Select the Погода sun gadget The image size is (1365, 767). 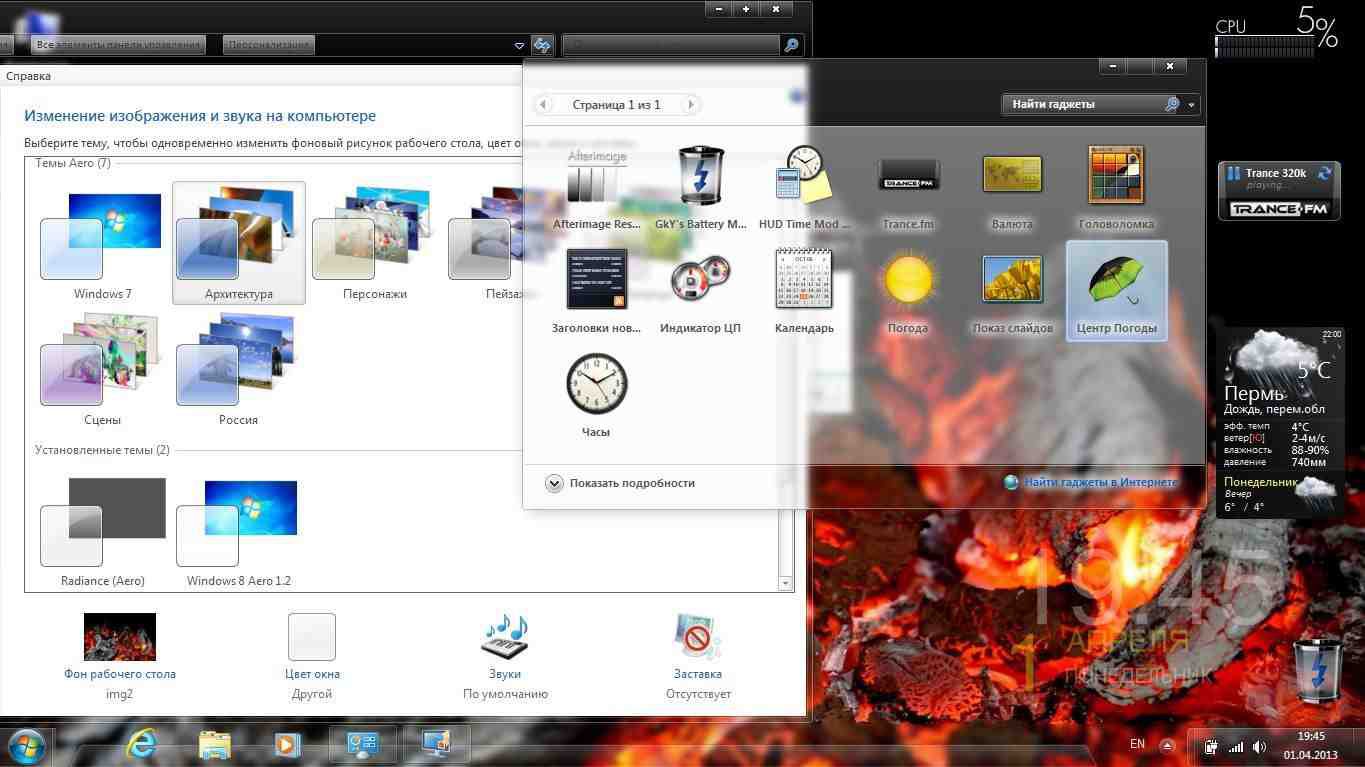[x=908, y=279]
